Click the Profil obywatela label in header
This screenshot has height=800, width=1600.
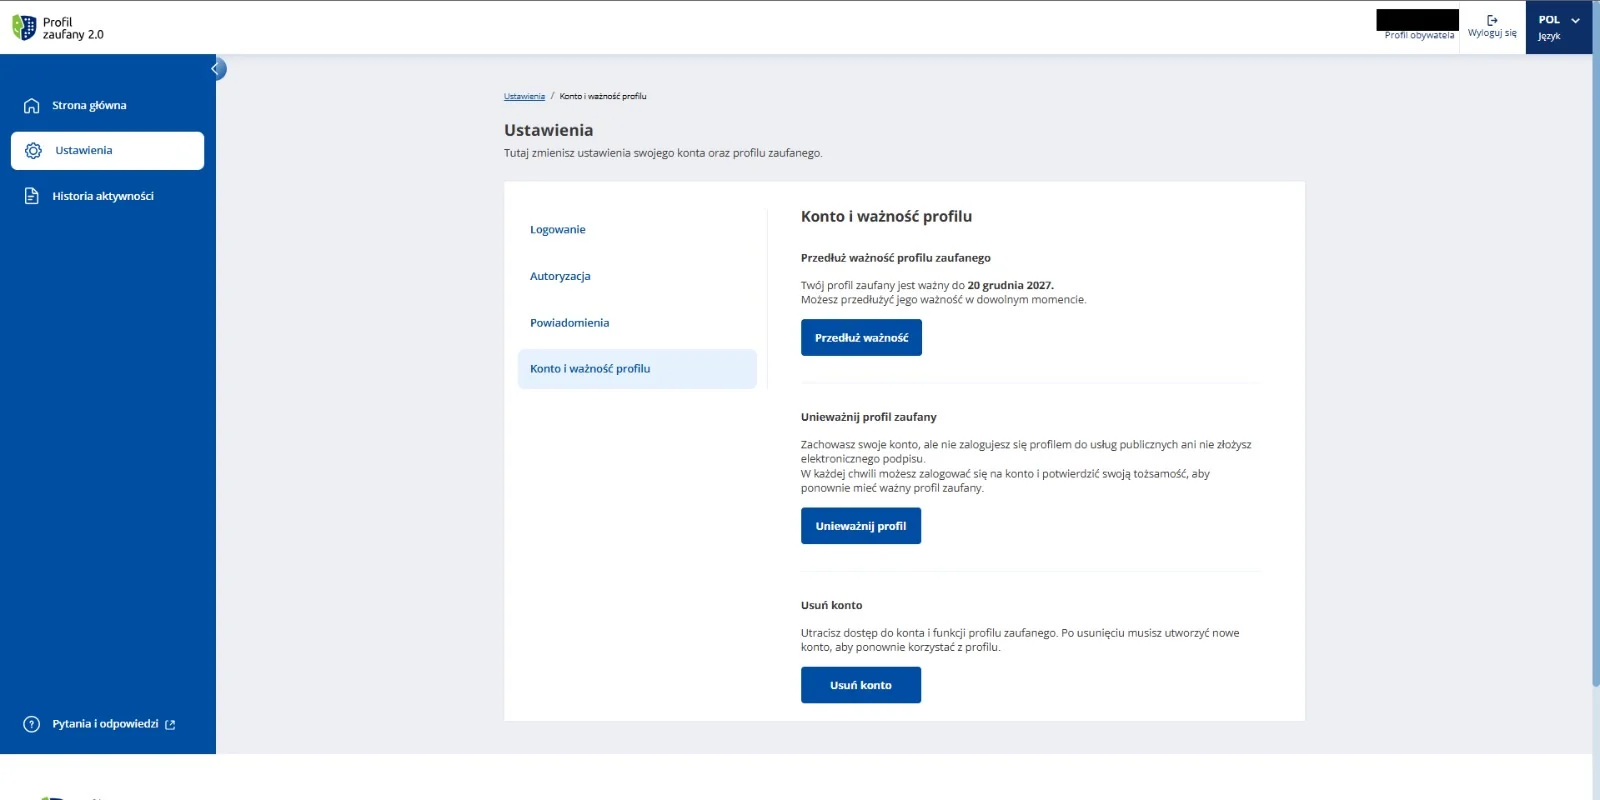click(1419, 36)
